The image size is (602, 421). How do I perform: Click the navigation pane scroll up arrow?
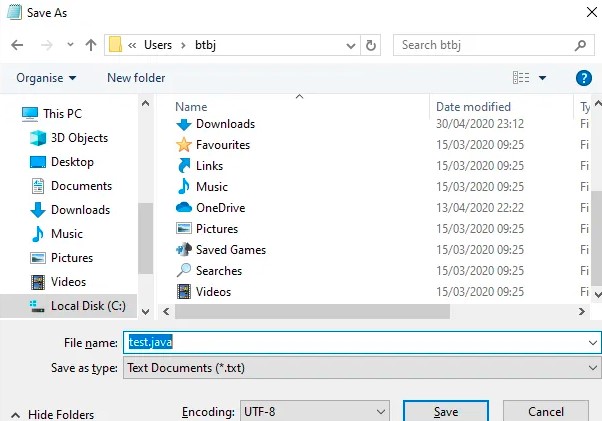click(145, 103)
